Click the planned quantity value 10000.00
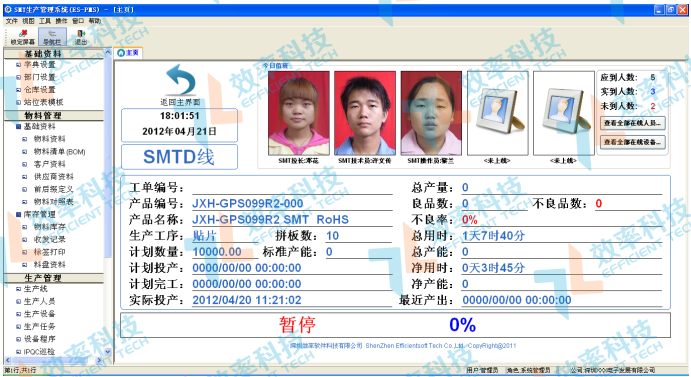Viewport: 691px width, 377px height. tap(217, 252)
